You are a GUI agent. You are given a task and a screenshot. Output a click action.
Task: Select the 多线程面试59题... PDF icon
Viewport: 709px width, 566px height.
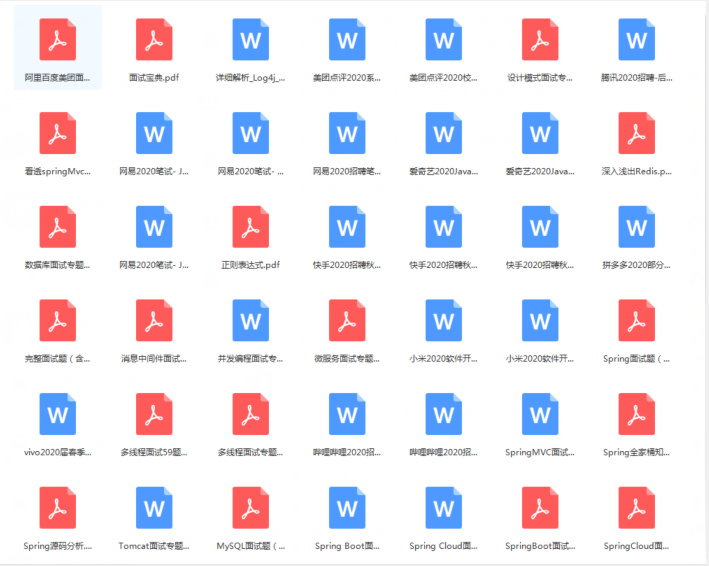154,414
